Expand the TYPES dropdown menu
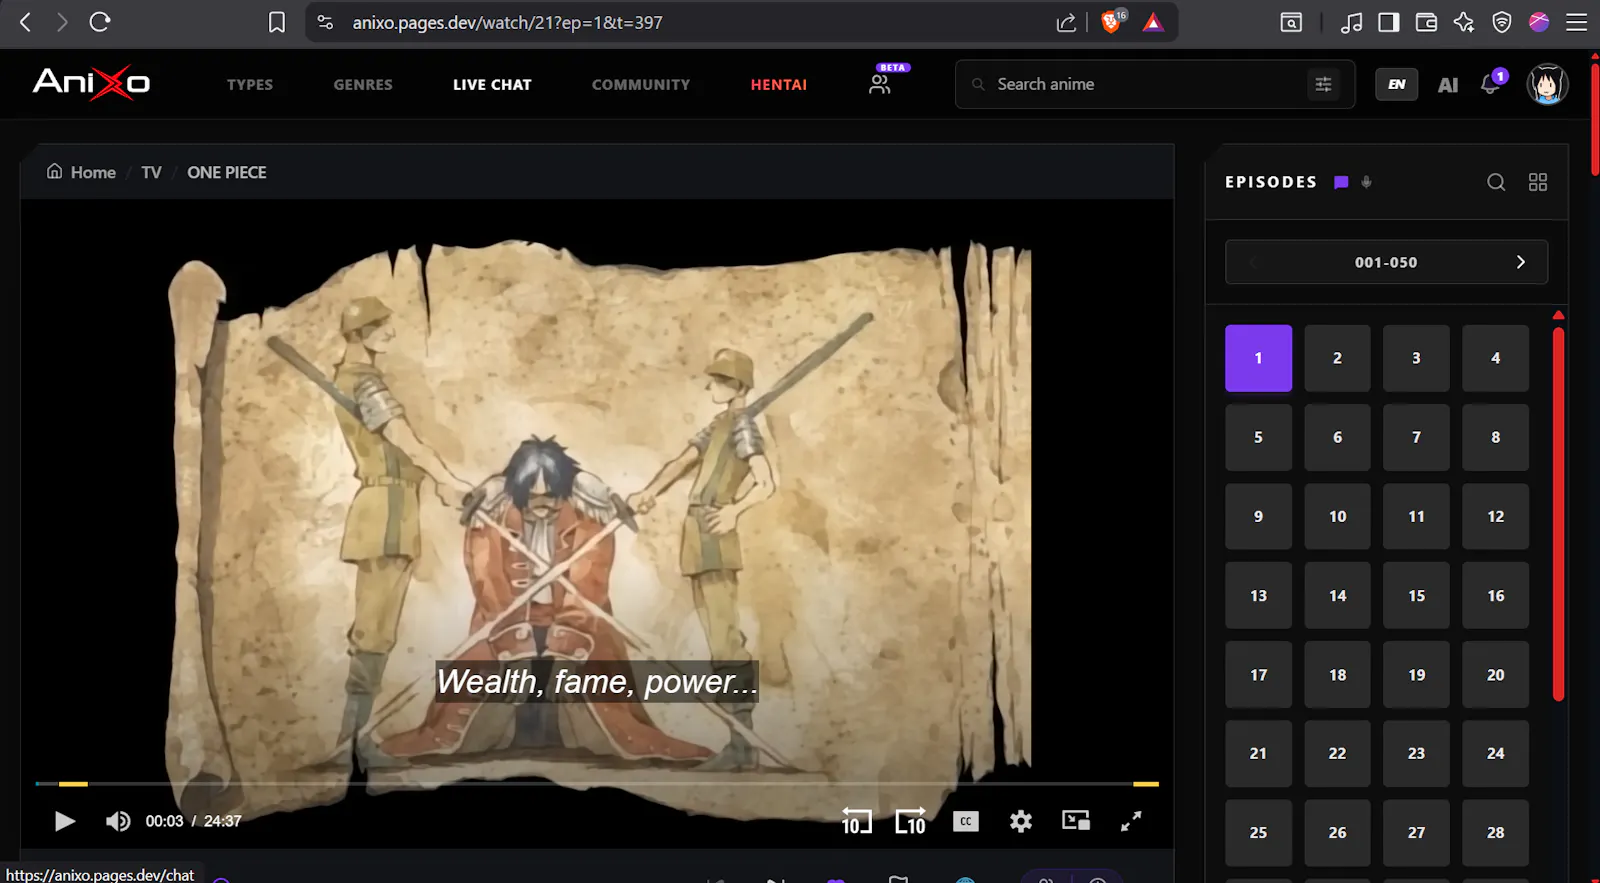1600x883 pixels. tap(250, 85)
